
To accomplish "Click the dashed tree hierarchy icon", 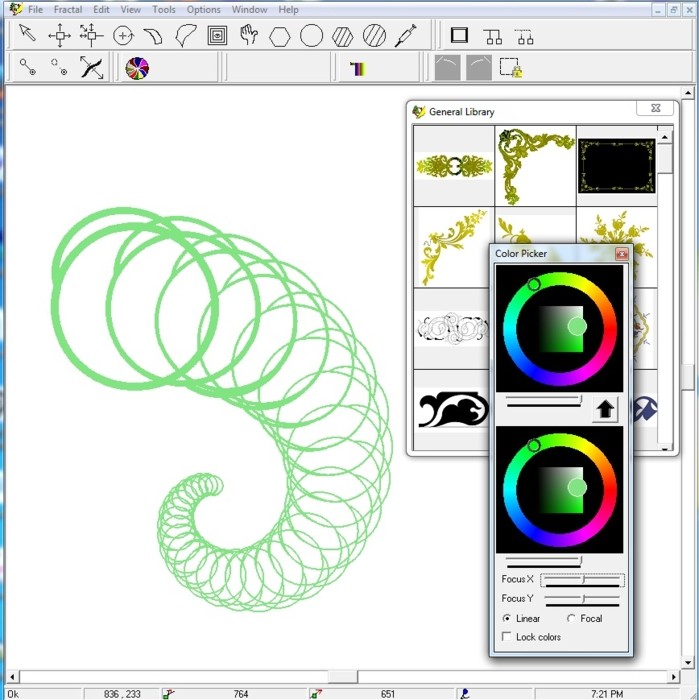I will coord(525,37).
